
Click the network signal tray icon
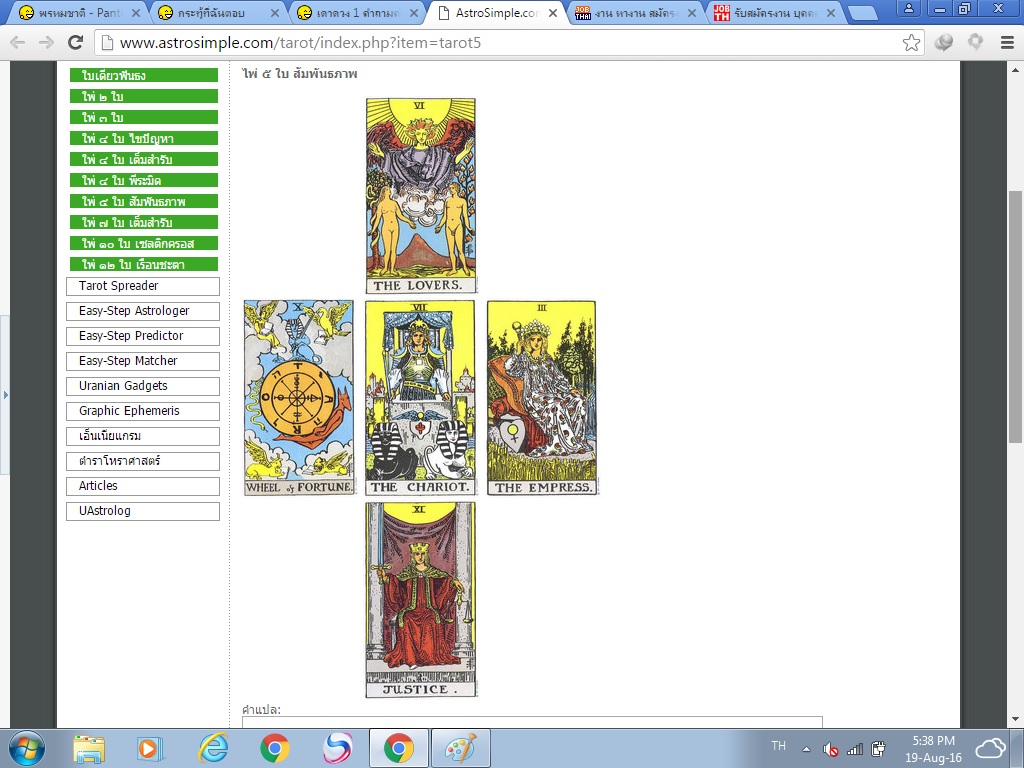click(x=854, y=749)
